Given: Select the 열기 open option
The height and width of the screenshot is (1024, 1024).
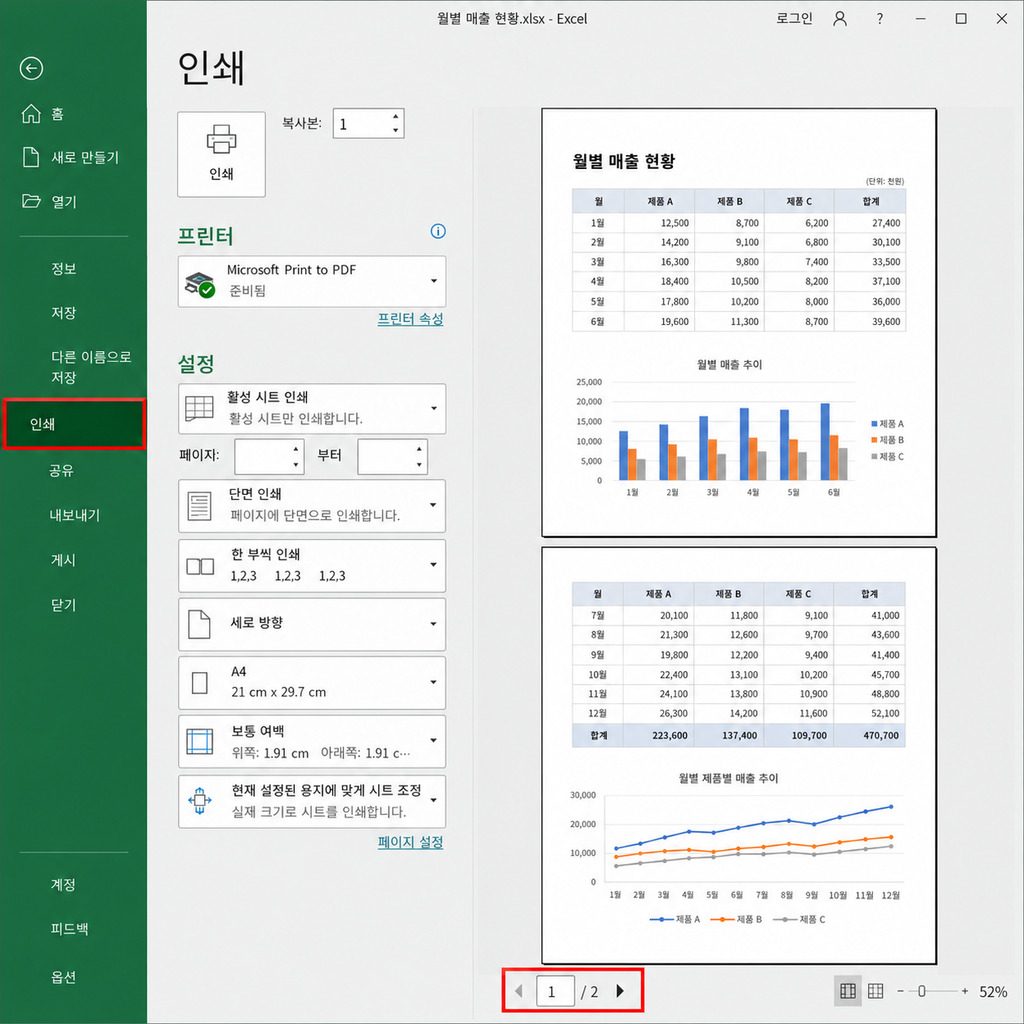Looking at the screenshot, I should click(x=50, y=201).
